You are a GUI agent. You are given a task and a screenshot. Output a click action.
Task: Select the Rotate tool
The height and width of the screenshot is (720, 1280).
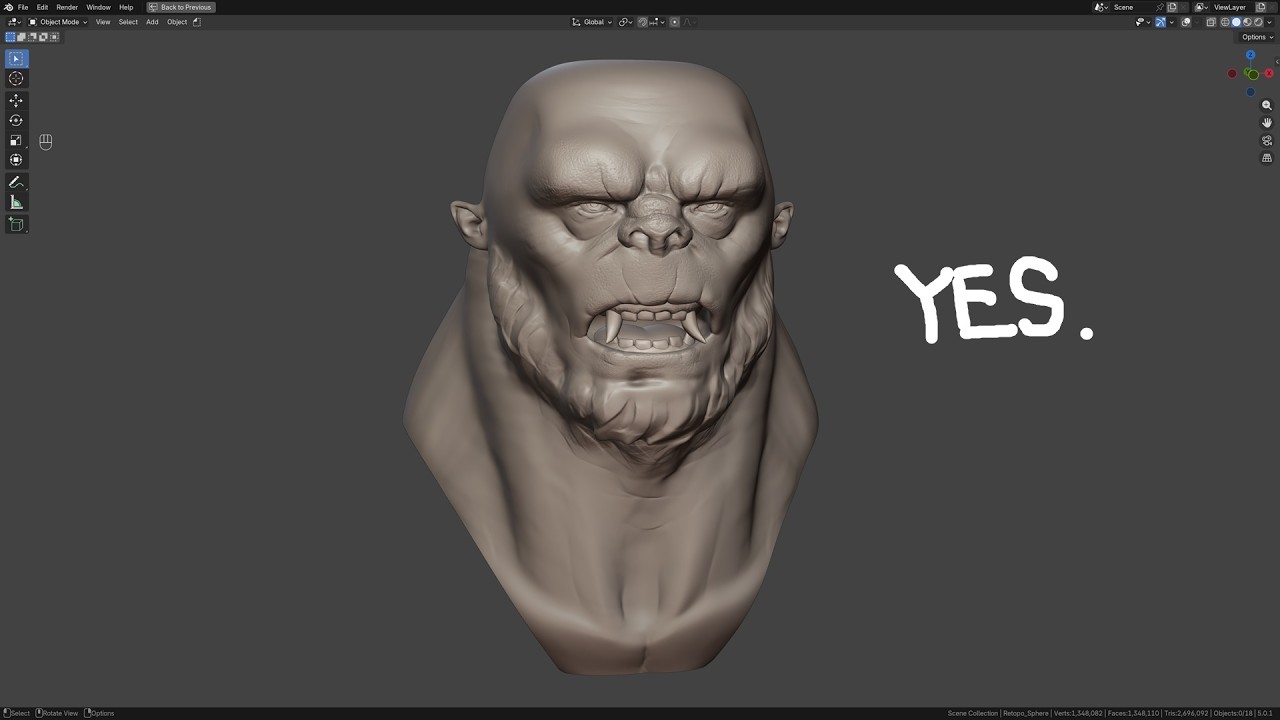coord(16,120)
